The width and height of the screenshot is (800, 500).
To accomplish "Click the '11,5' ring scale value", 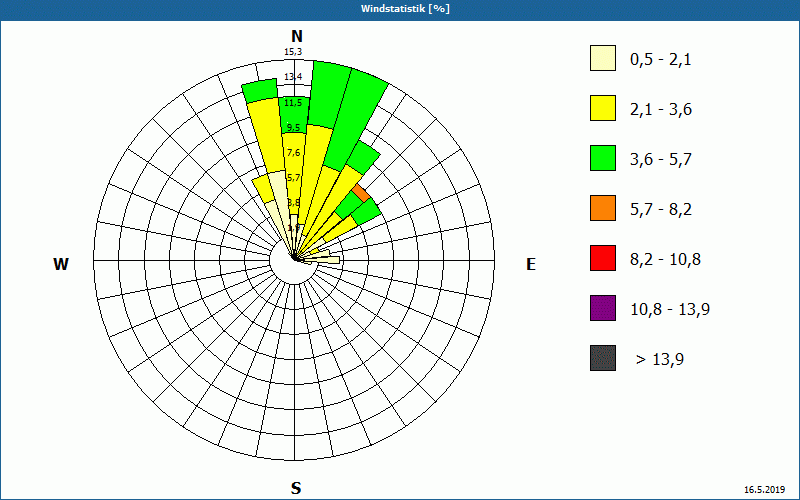I will [x=293, y=103].
